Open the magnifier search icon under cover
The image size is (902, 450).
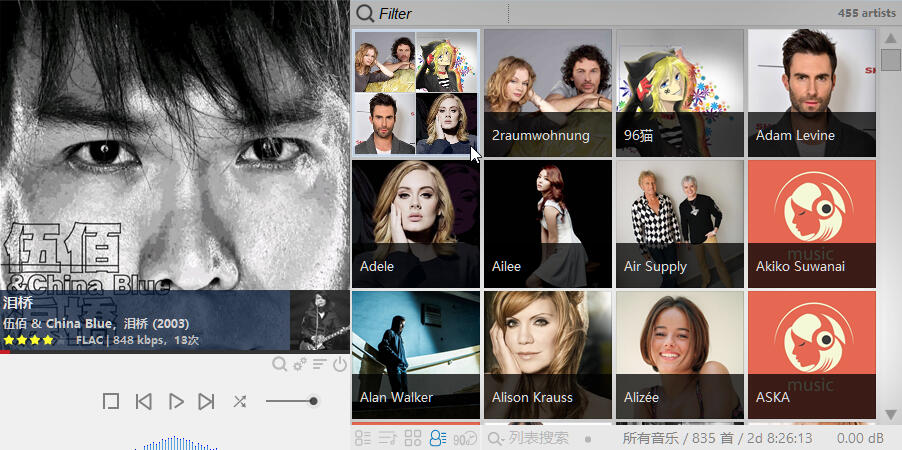[x=280, y=364]
